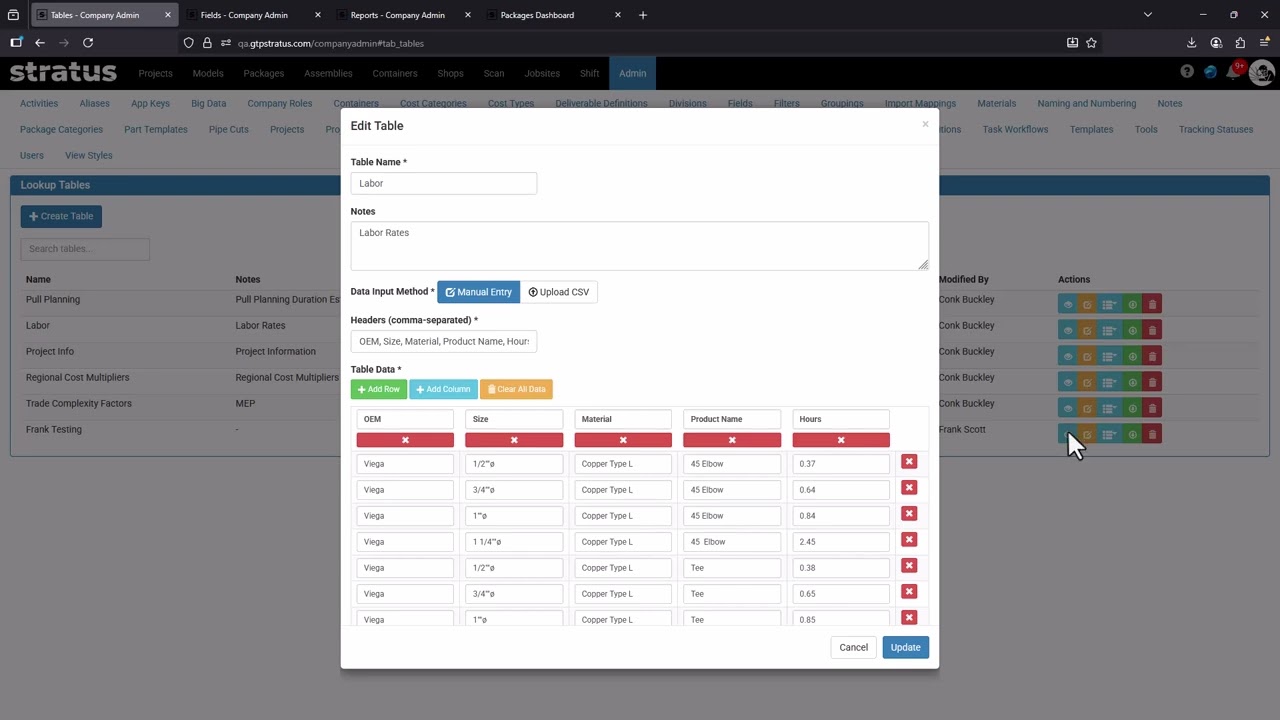Delete the row with Hours 2.45
This screenshot has height=720, width=1280.
(x=909, y=540)
